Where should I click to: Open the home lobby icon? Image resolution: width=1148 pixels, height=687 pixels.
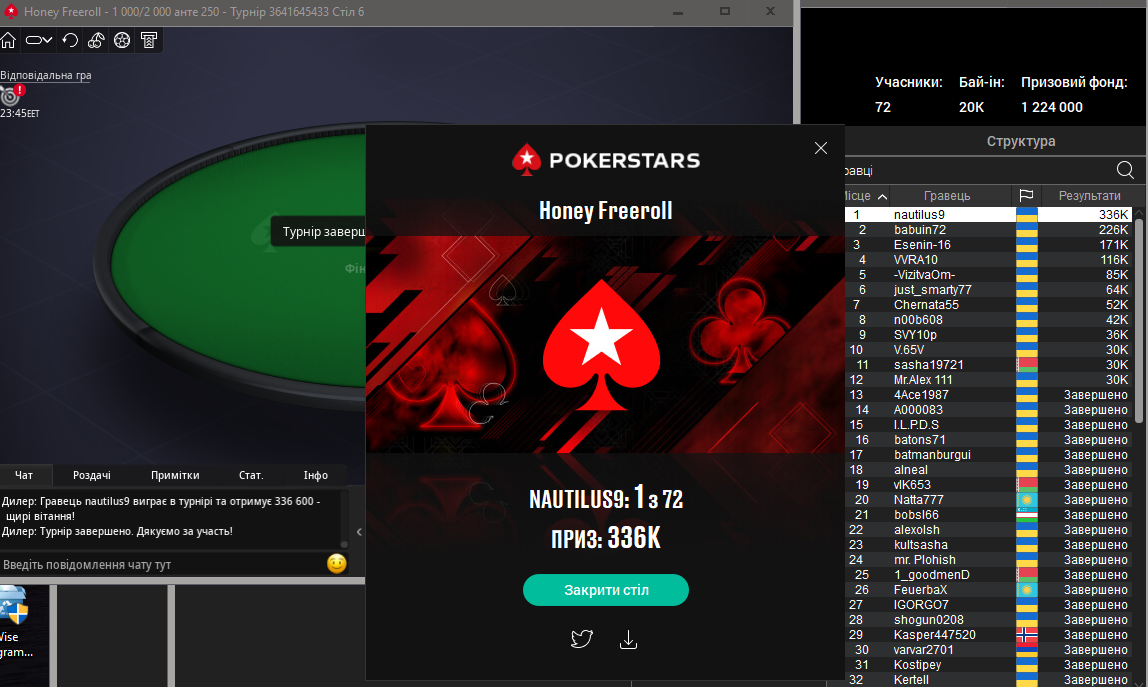pos(8,40)
